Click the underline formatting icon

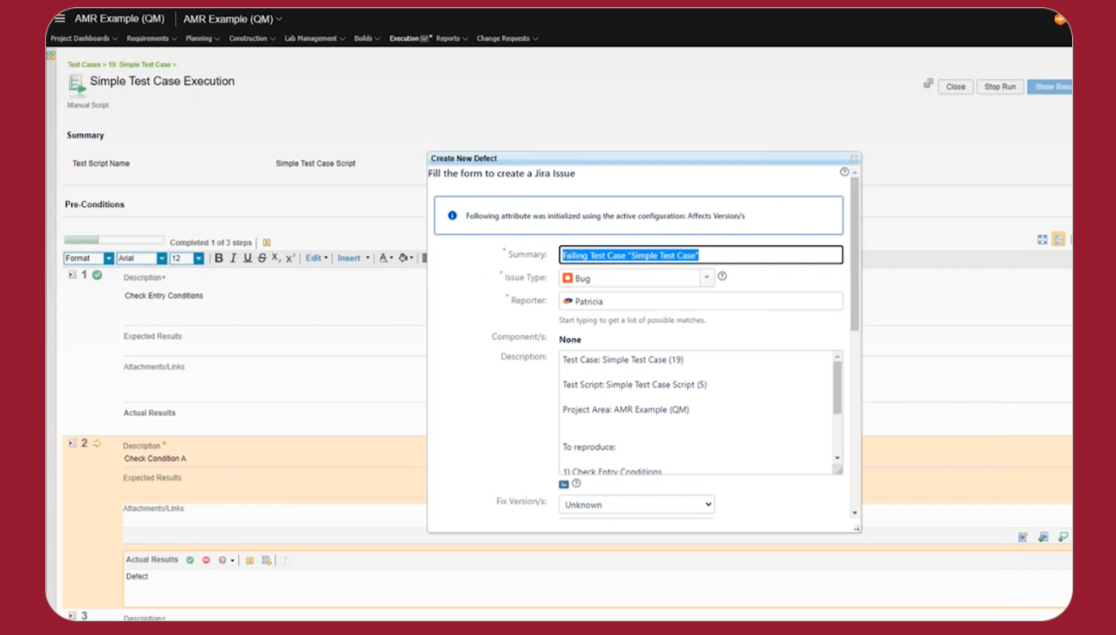coord(247,258)
